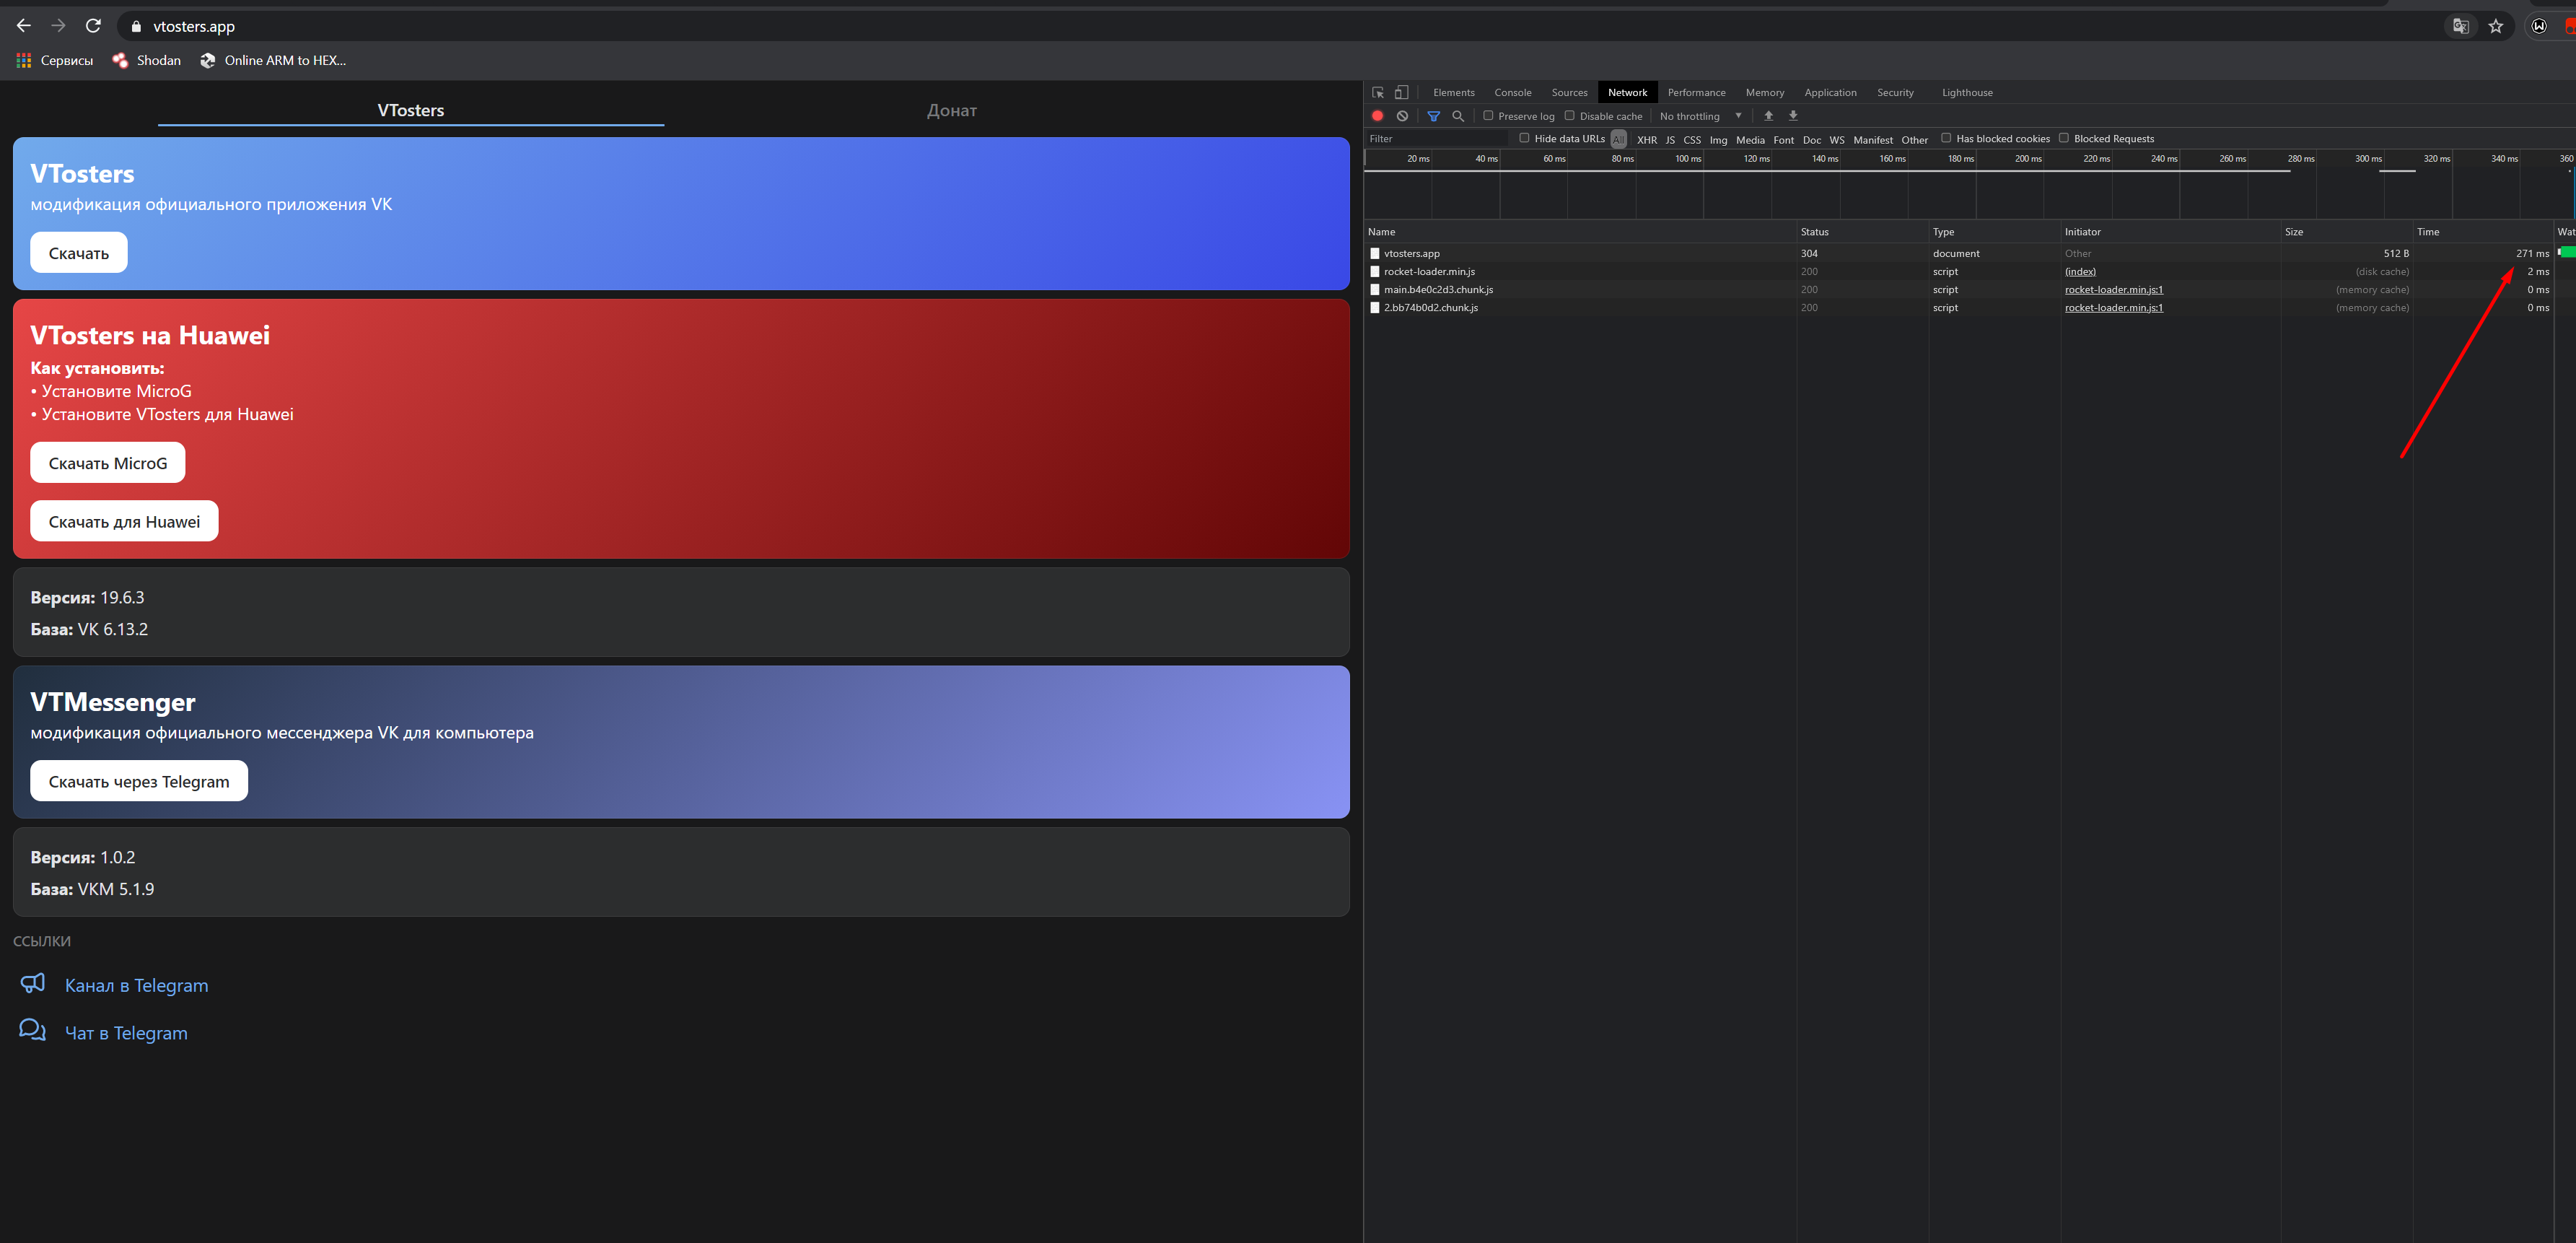Open the Console tab

click(x=1513, y=92)
